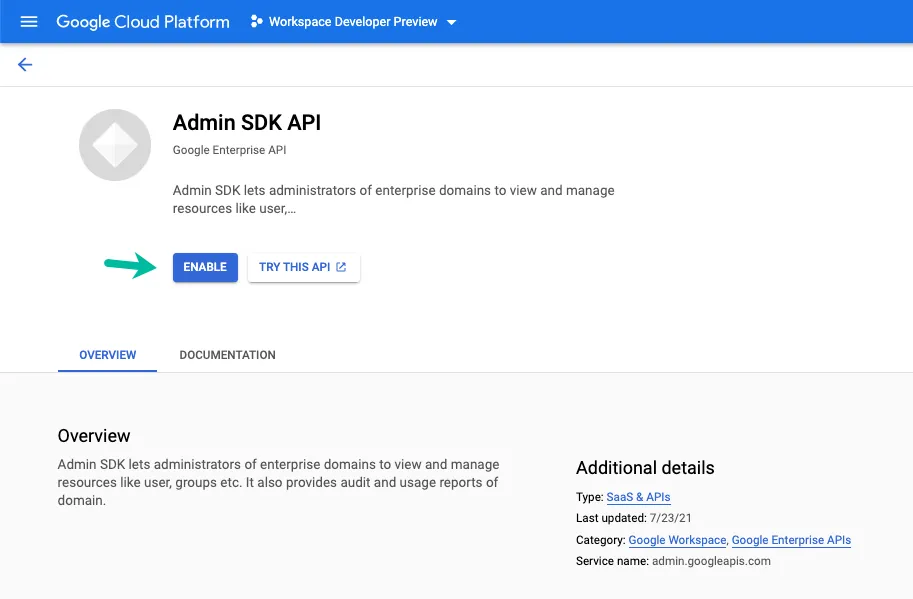Click the Admin SDK API title heading
The width and height of the screenshot is (913, 599).
coord(246,123)
